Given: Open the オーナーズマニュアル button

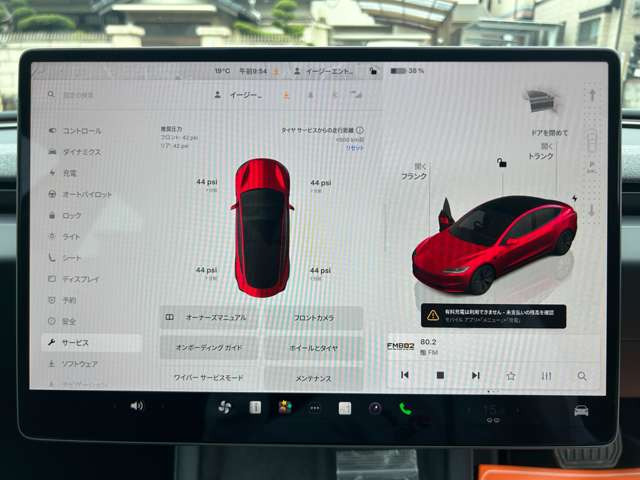Looking at the screenshot, I should pos(209,317).
